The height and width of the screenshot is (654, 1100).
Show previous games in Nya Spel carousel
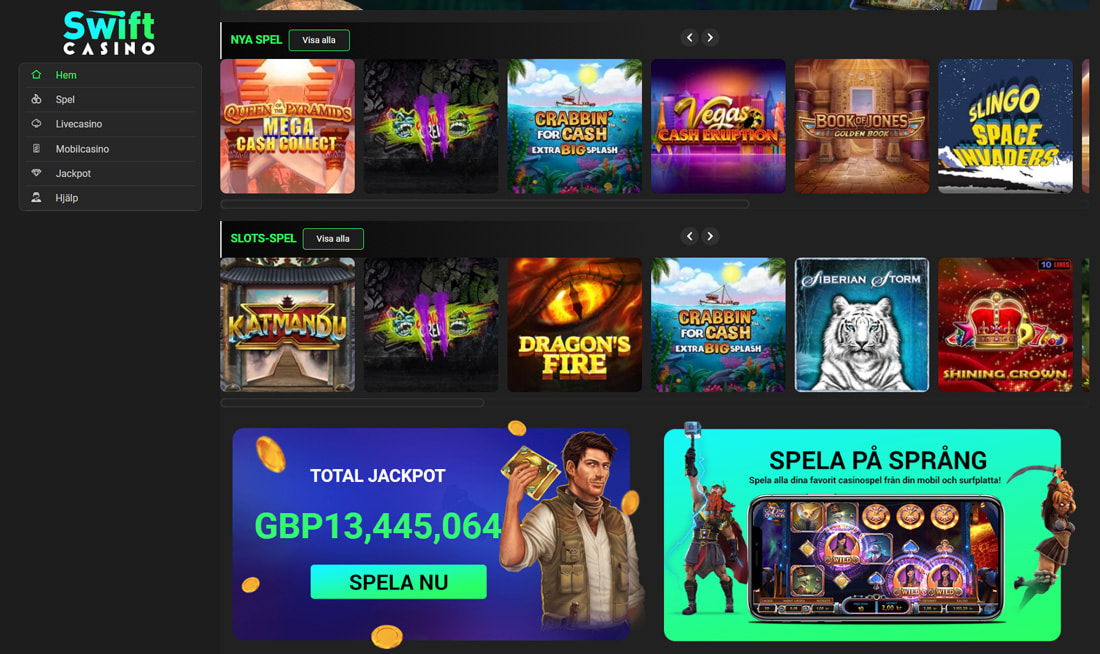coord(690,37)
